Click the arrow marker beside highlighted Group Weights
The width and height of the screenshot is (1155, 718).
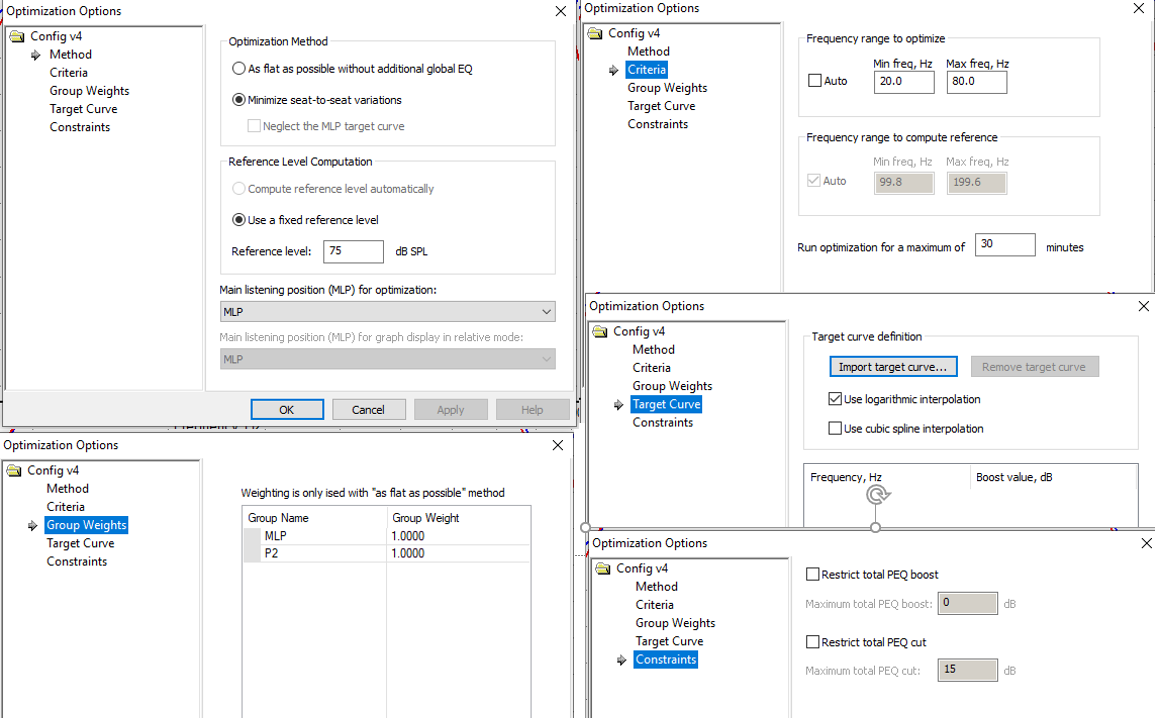pyautogui.click(x=33, y=526)
